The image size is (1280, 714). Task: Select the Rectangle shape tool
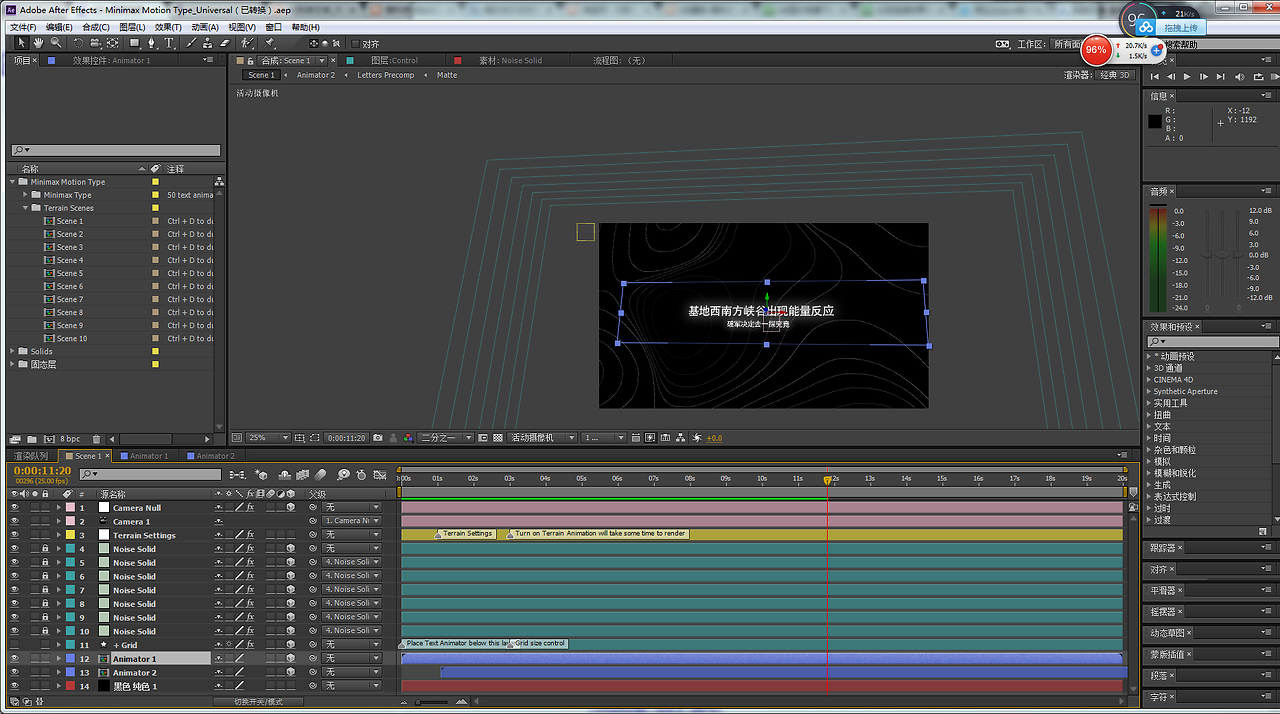coord(134,43)
